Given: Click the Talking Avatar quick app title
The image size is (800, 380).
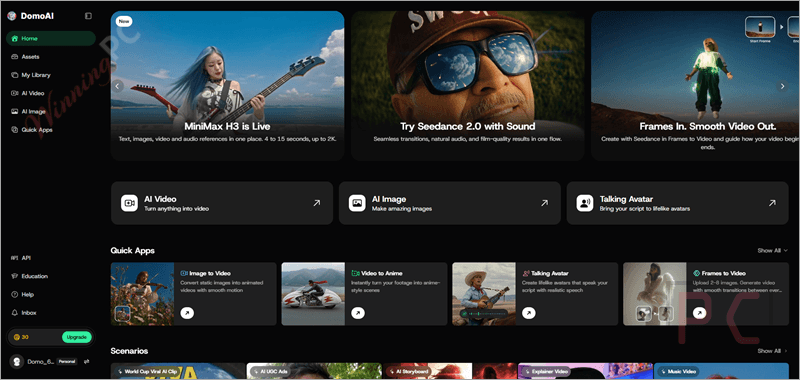Looking at the screenshot, I should click(x=550, y=273).
